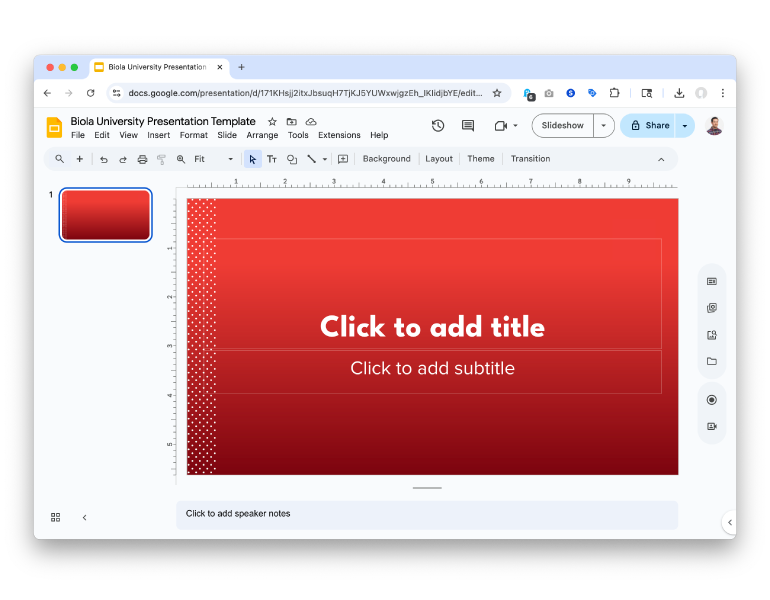Show side panel chevron at bottom right

(730, 522)
